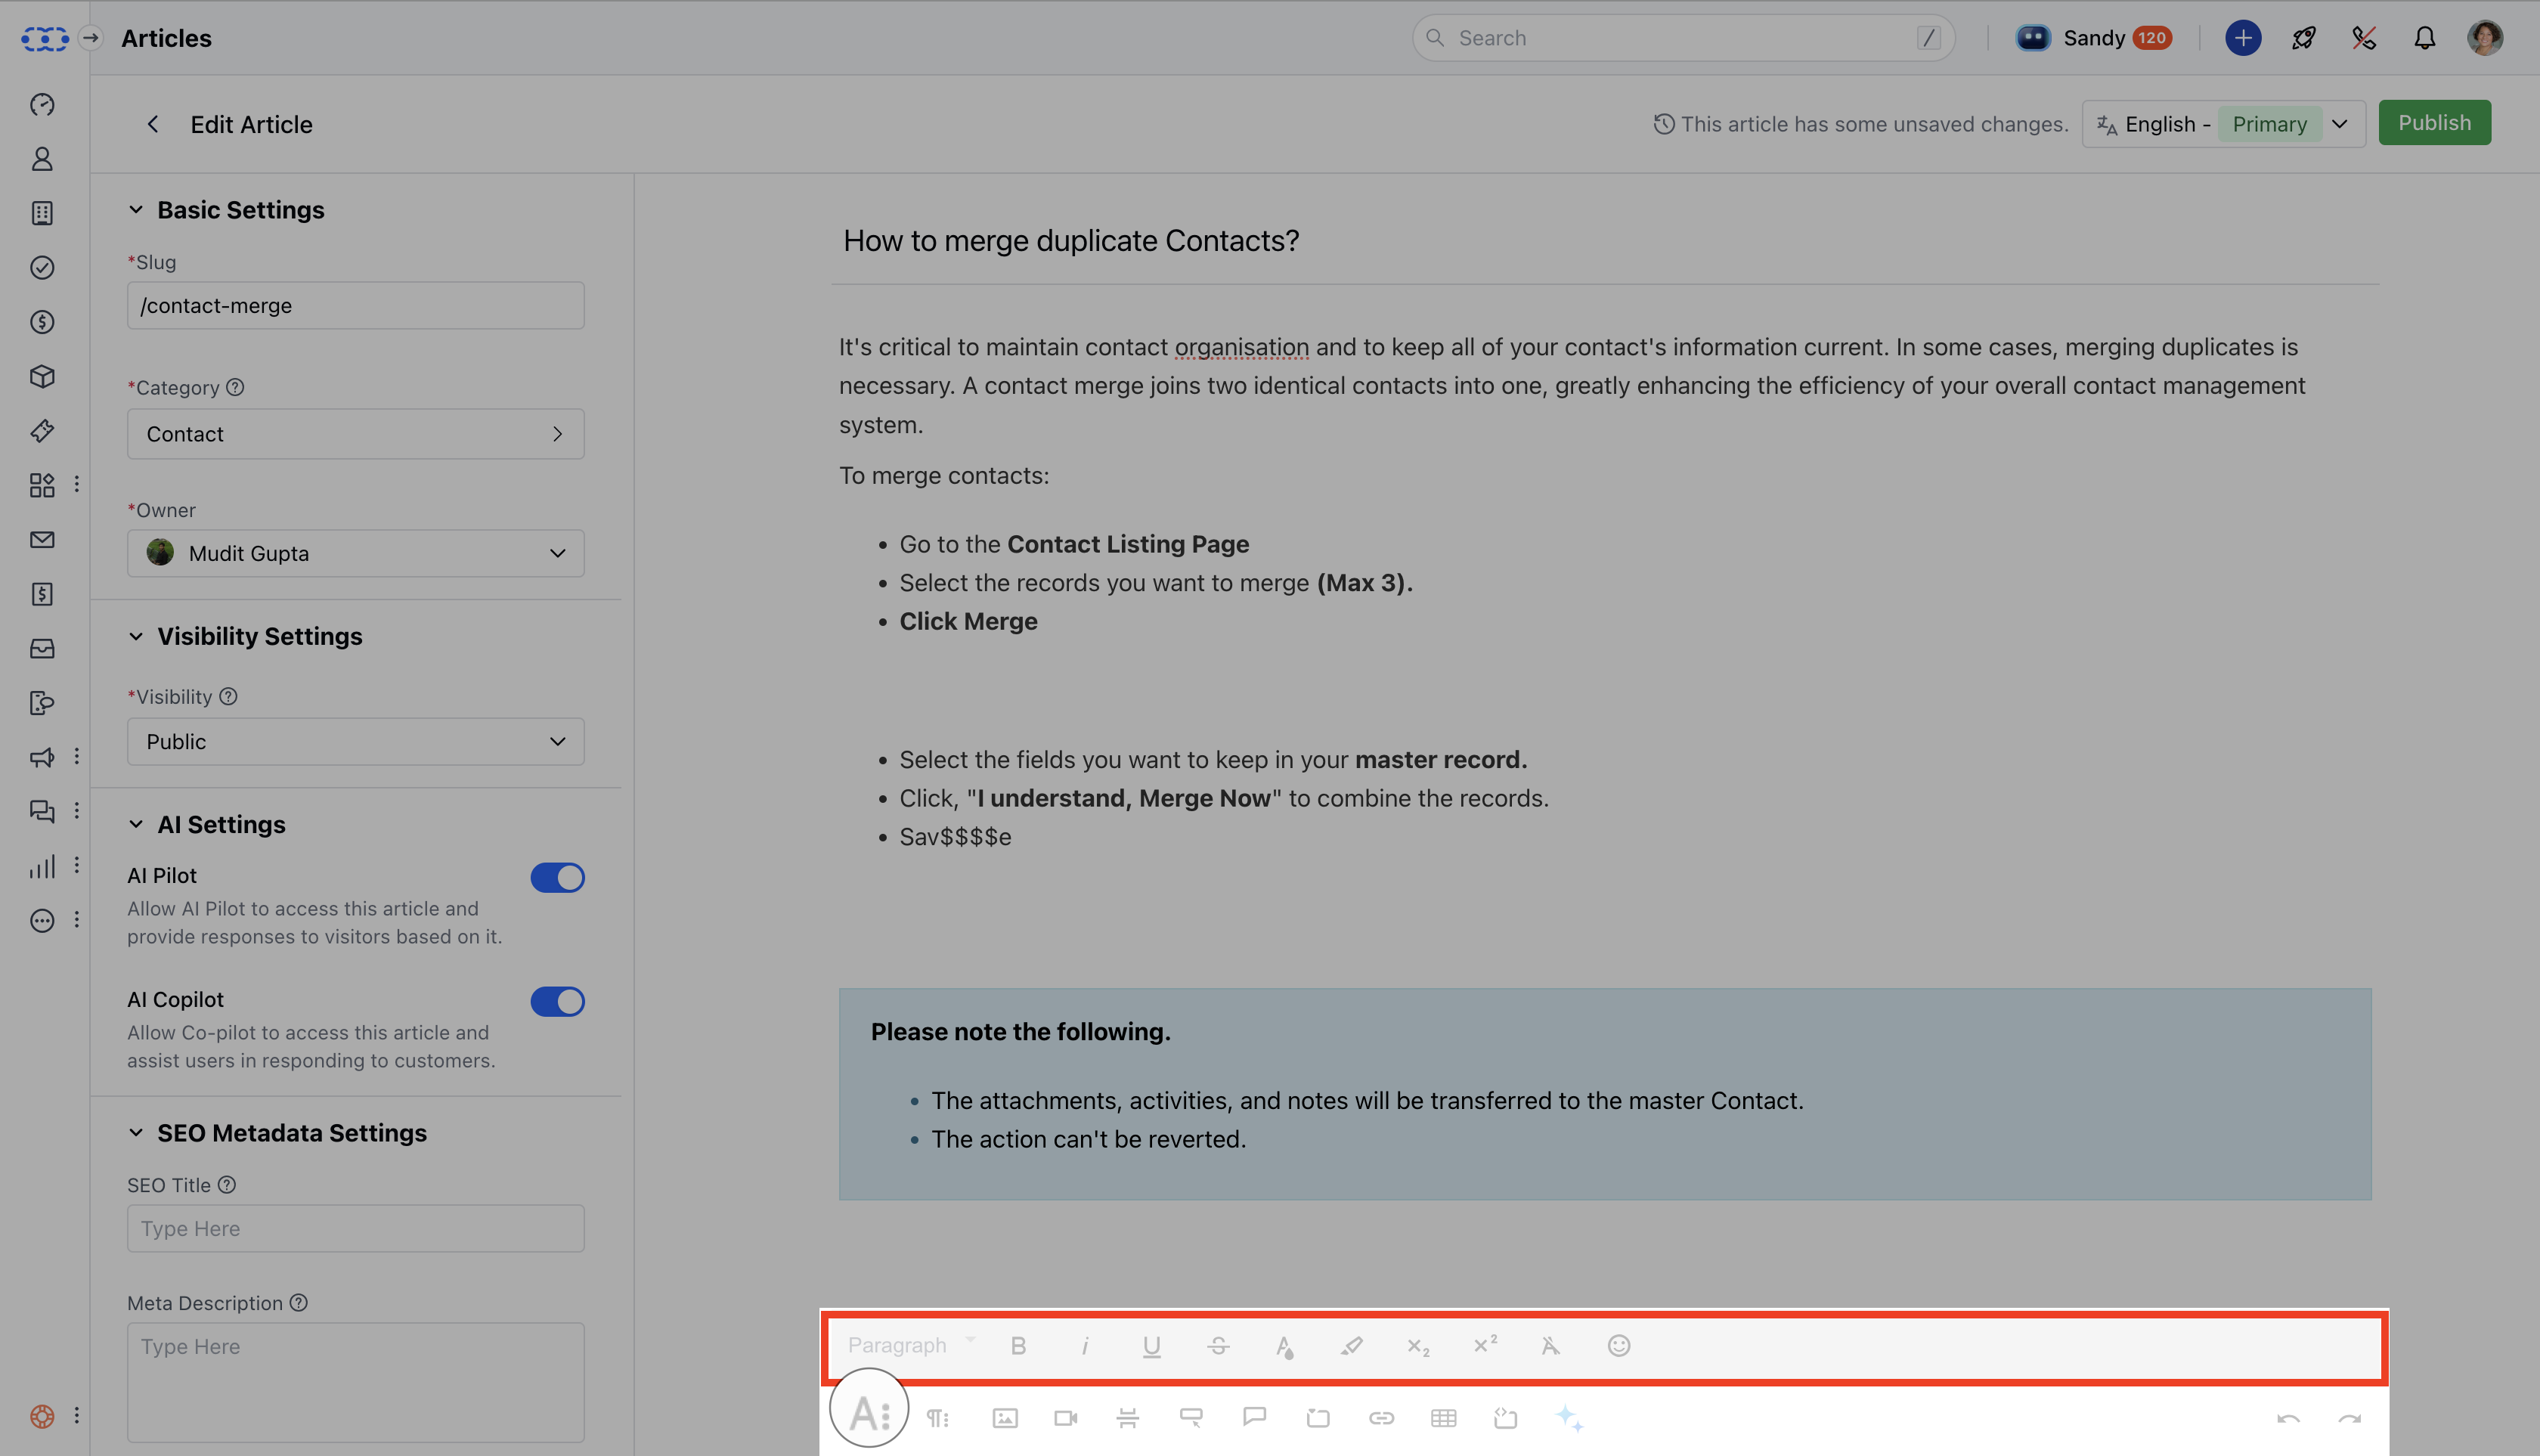Click the insert table icon
This screenshot has height=1456, width=2540.
tap(1443, 1418)
